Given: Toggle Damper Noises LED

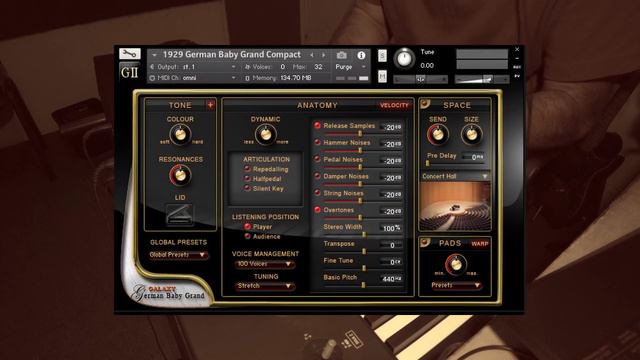Looking at the screenshot, I should click(x=317, y=176).
